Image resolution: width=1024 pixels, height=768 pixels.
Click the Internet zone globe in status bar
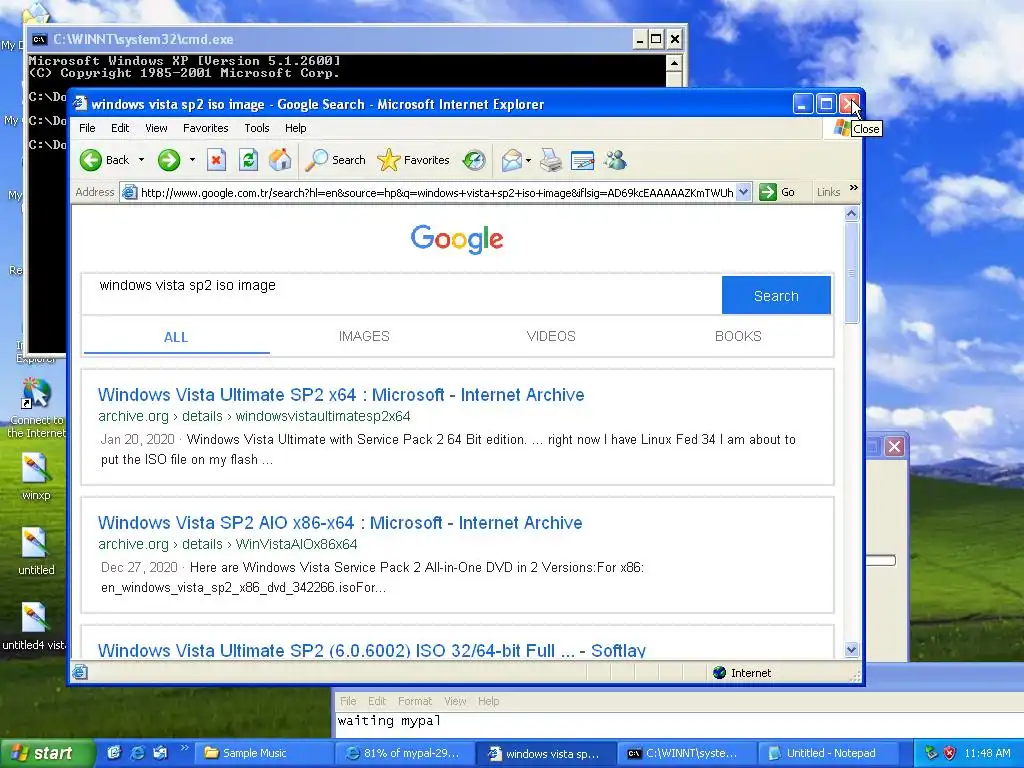(x=720, y=673)
